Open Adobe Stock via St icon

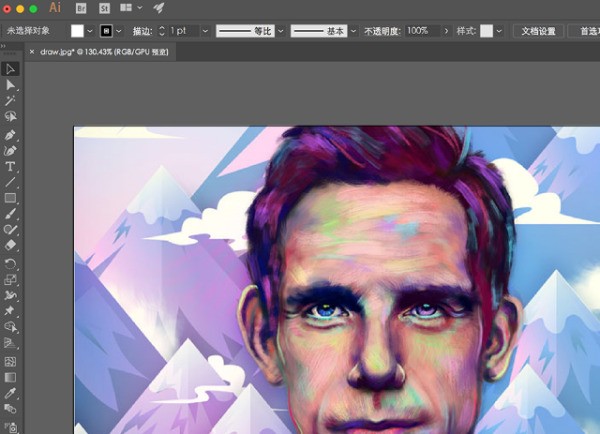coord(103,8)
